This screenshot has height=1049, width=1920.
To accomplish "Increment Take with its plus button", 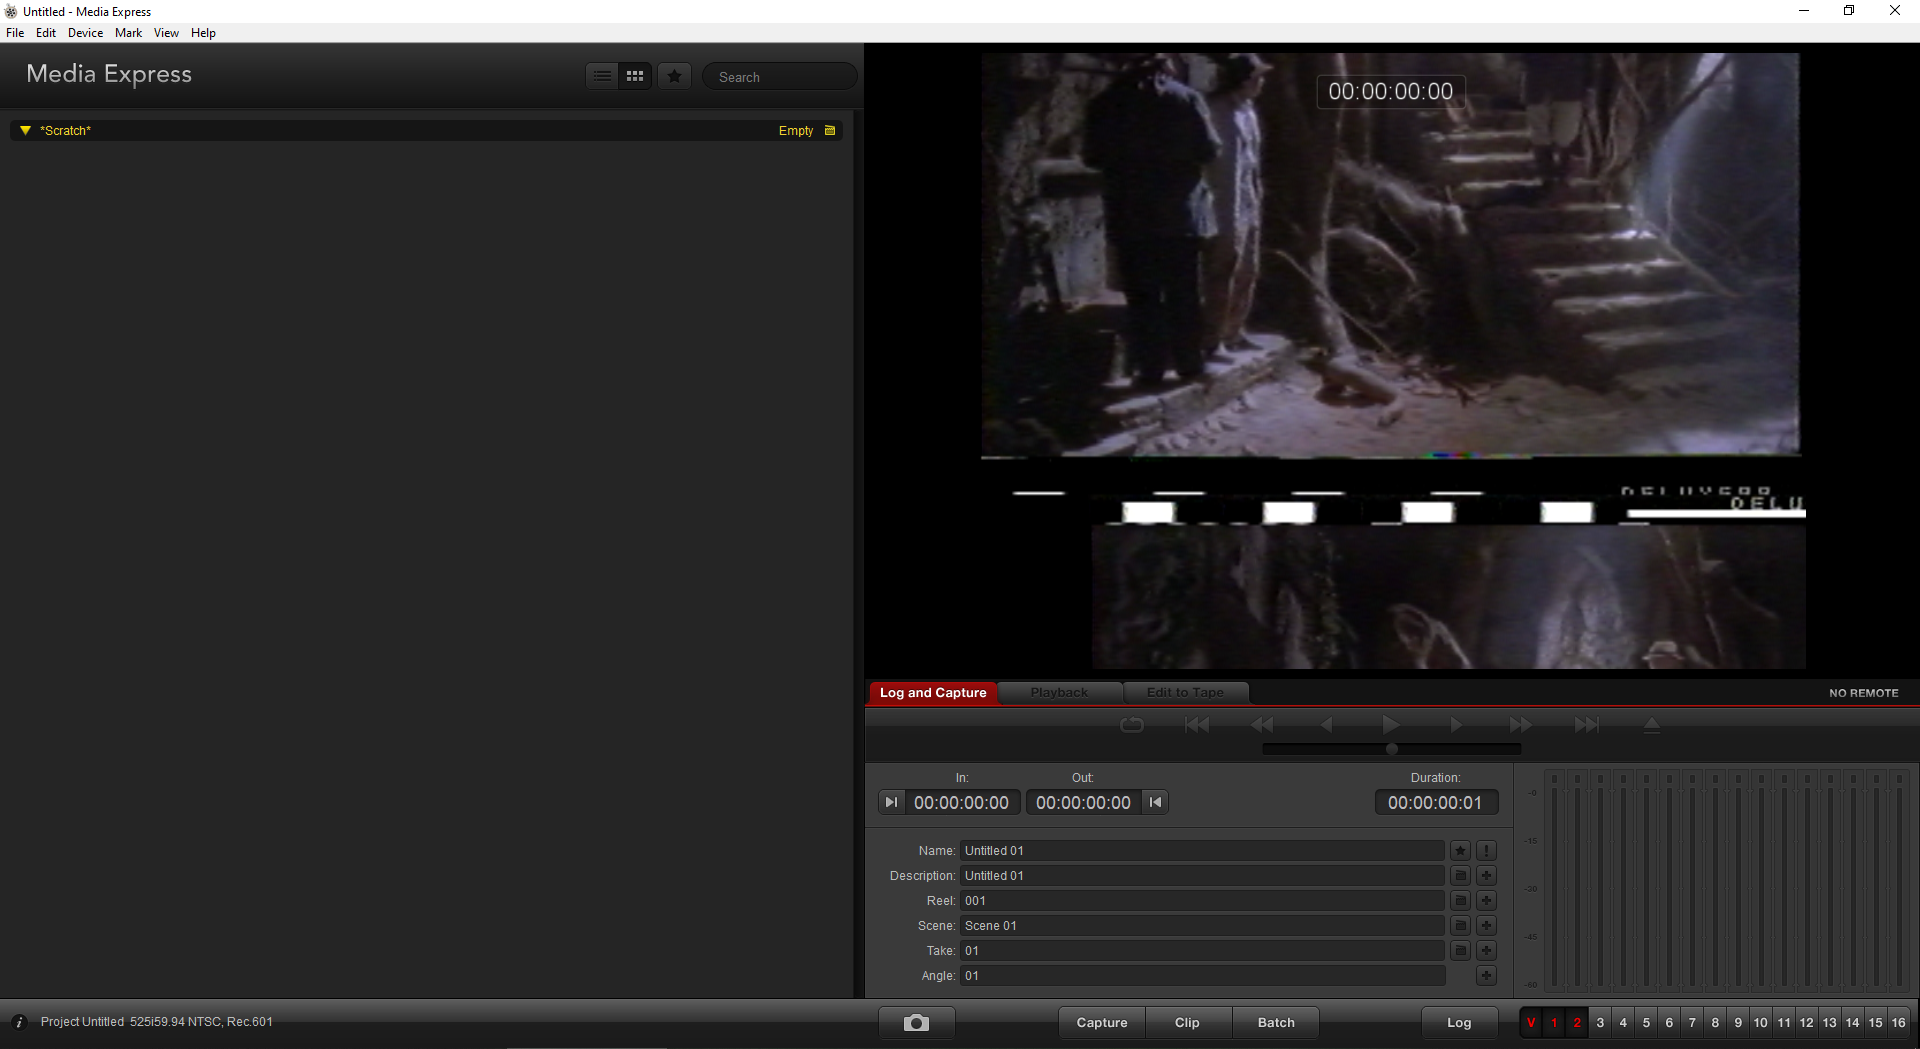I will click(x=1487, y=951).
